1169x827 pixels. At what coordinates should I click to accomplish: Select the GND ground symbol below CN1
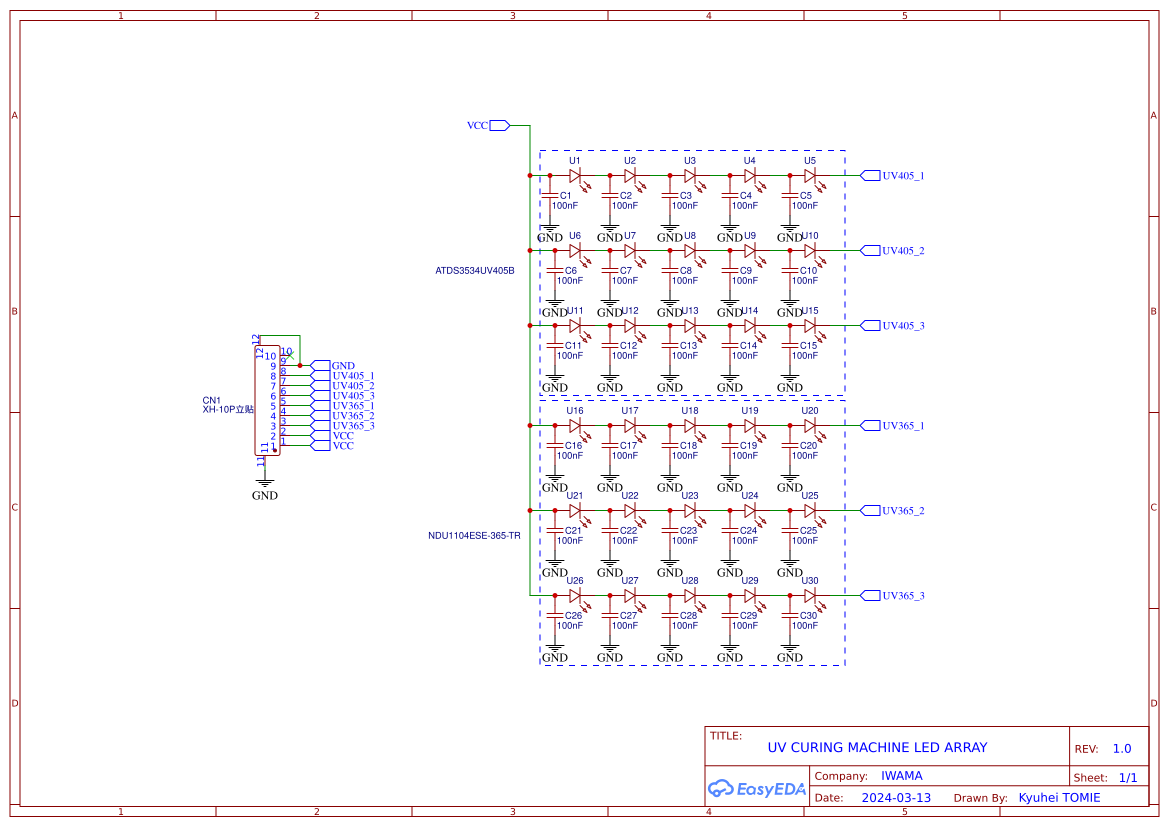coord(264,480)
